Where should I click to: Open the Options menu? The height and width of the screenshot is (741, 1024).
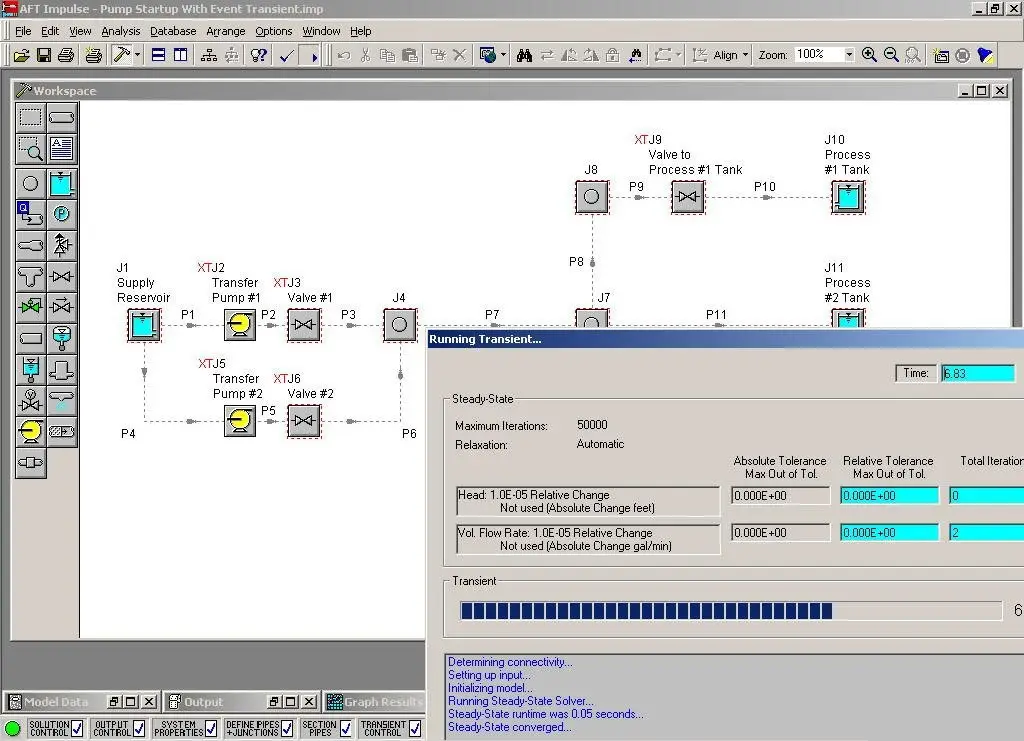(274, 31)
